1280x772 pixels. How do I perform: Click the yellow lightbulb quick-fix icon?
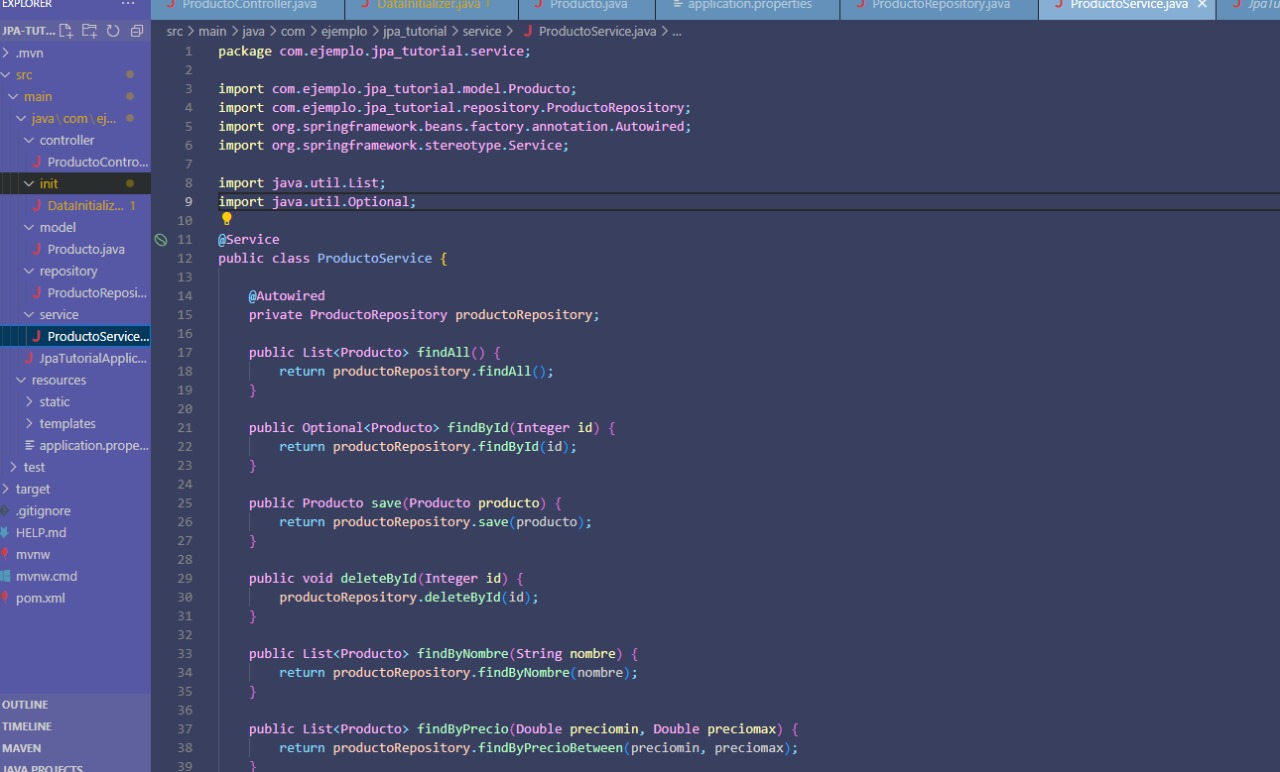(x=226, y=219)
